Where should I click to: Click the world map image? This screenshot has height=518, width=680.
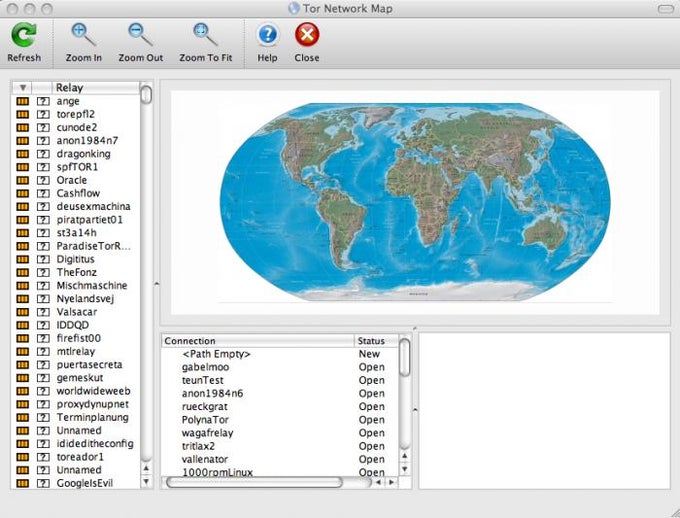tap(415, 202)
